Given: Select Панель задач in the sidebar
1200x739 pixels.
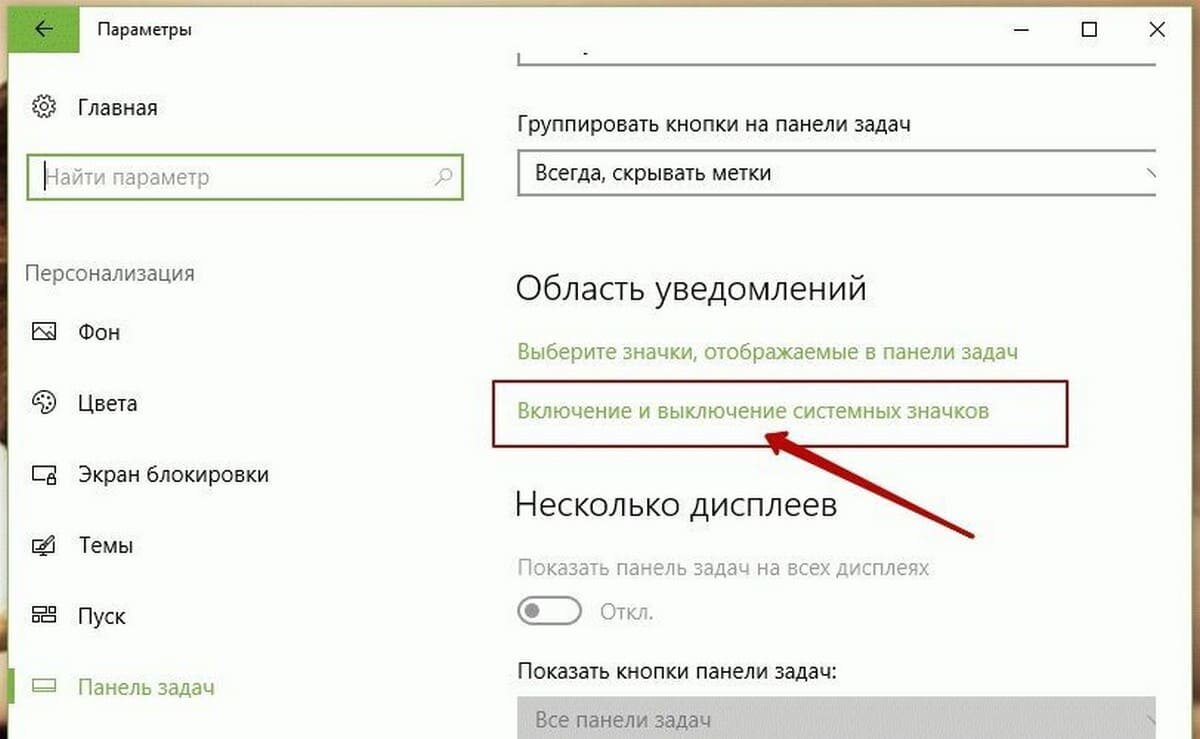Looking at the screenshot, I should point(143,687).
